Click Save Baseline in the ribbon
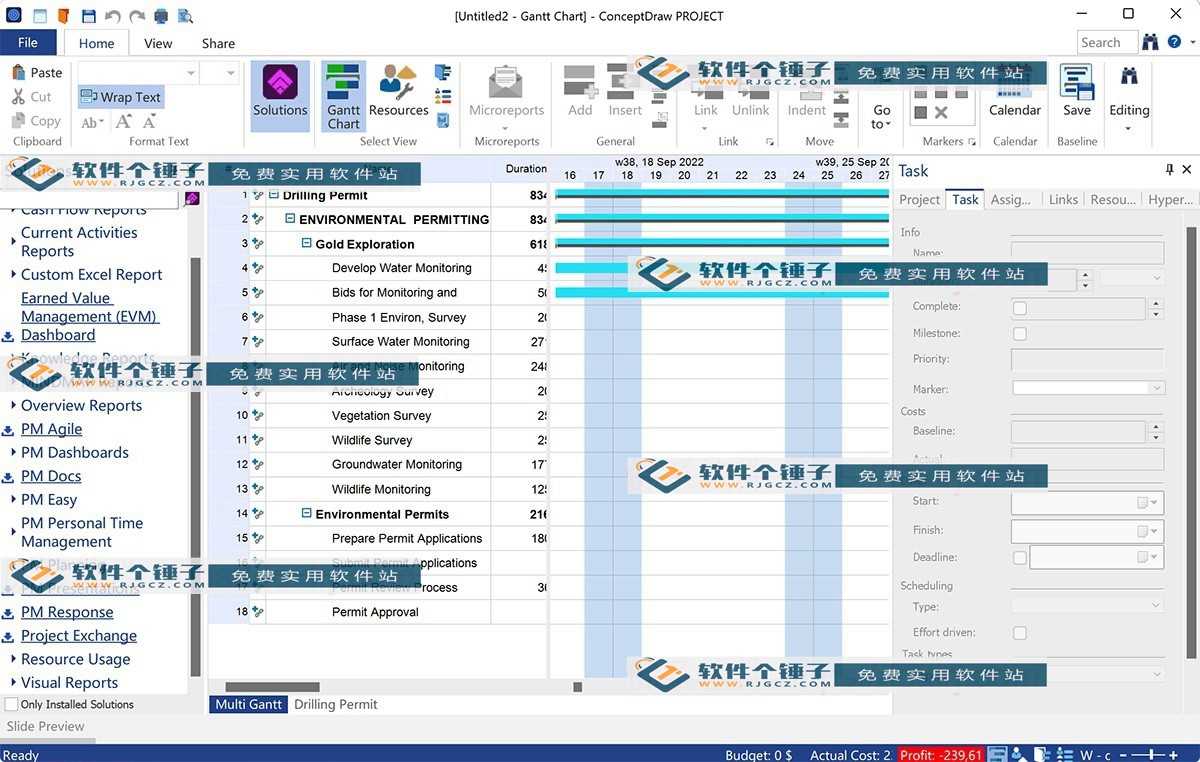Viewport: 1200px width, 762px height. coord(1077,92)
